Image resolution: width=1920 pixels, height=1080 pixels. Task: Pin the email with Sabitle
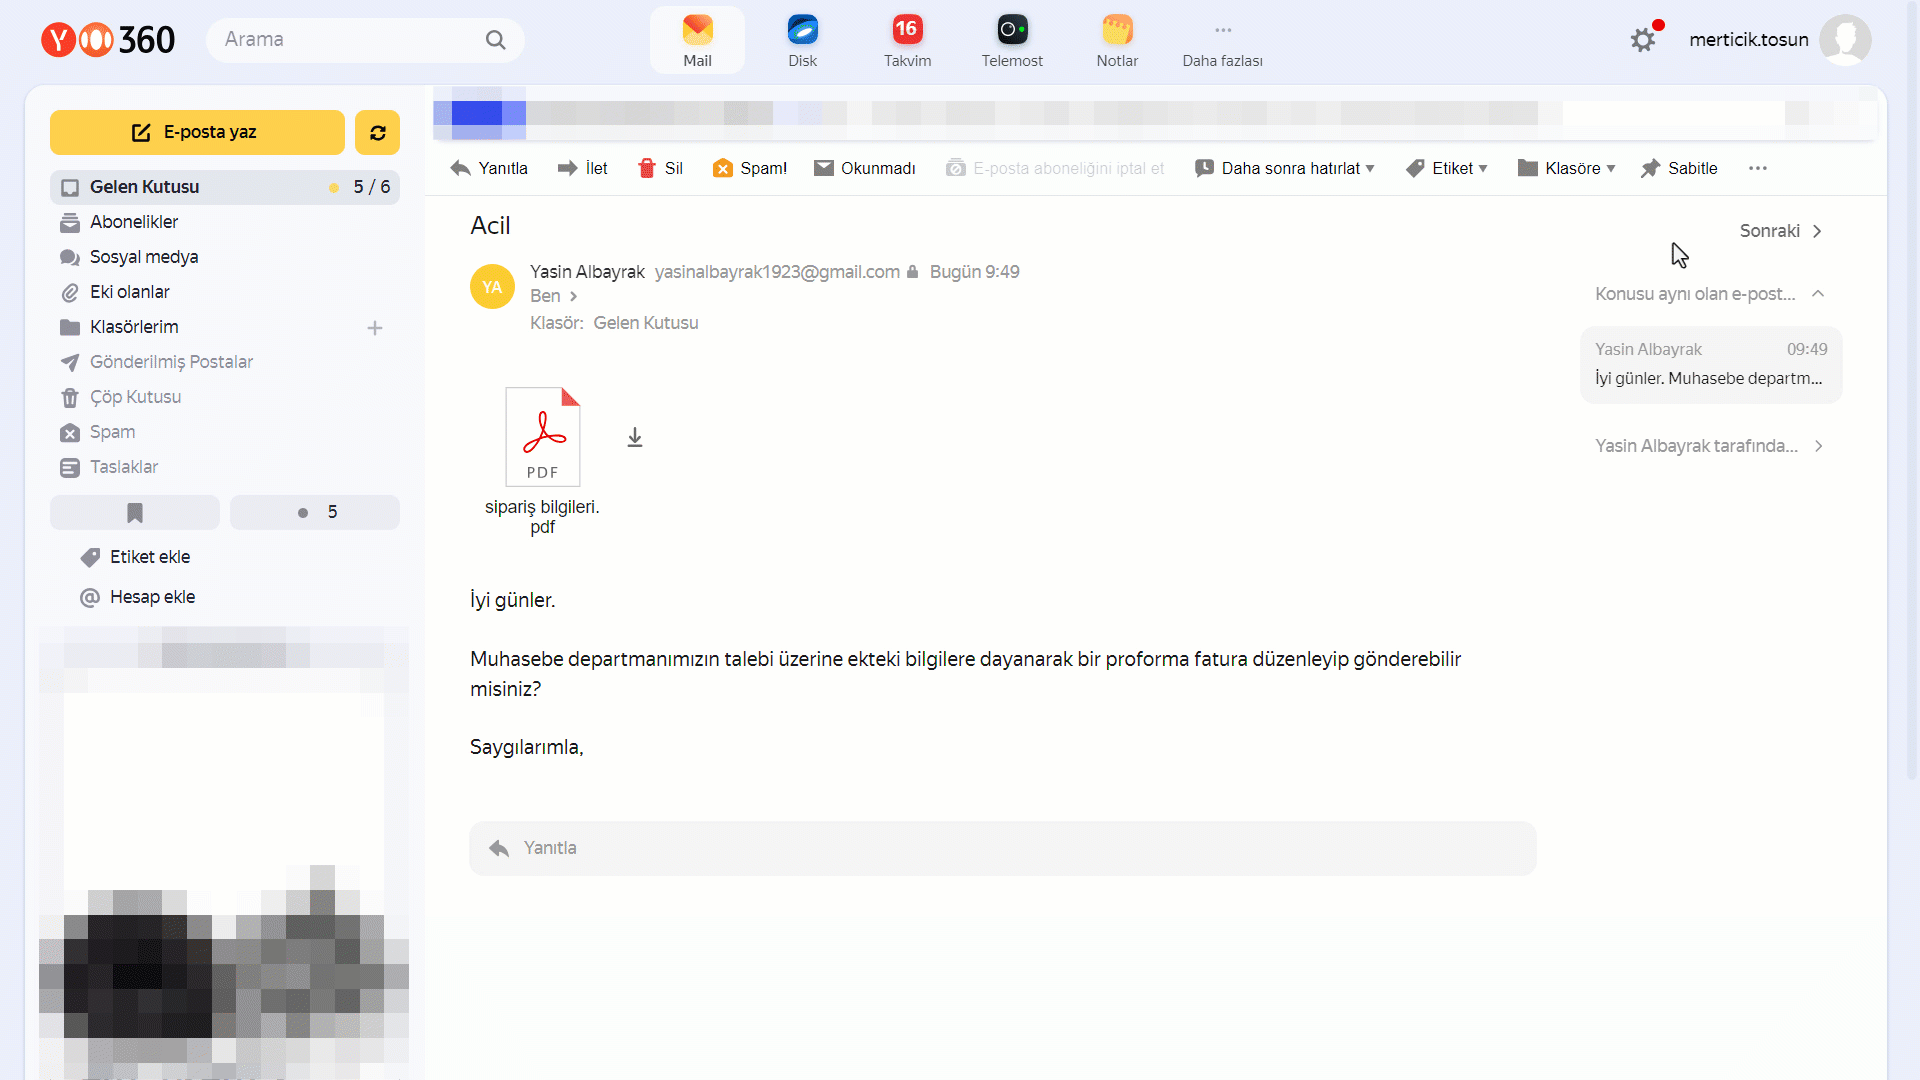click(x=1679, y=168)
